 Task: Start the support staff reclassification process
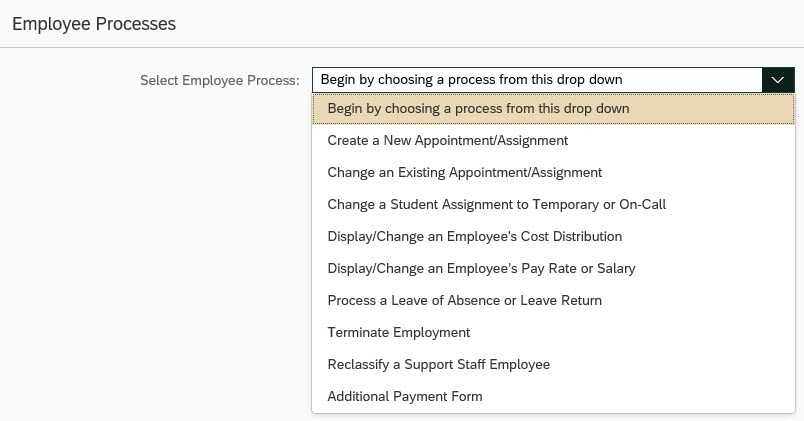[x=438, y=364]
